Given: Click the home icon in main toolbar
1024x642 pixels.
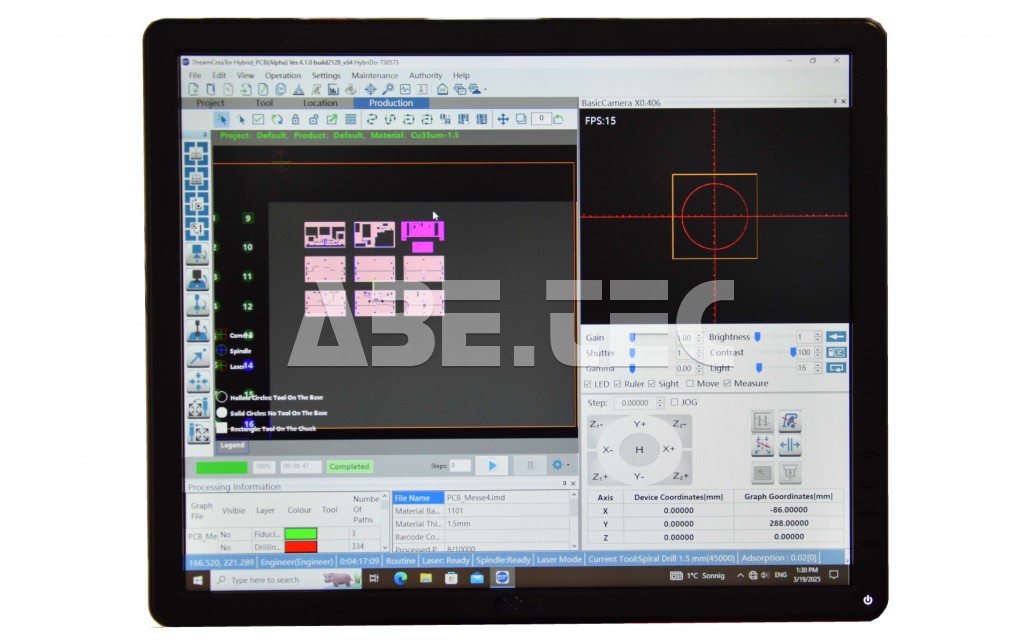Looking at the screenshot, I should pos(443,89).
